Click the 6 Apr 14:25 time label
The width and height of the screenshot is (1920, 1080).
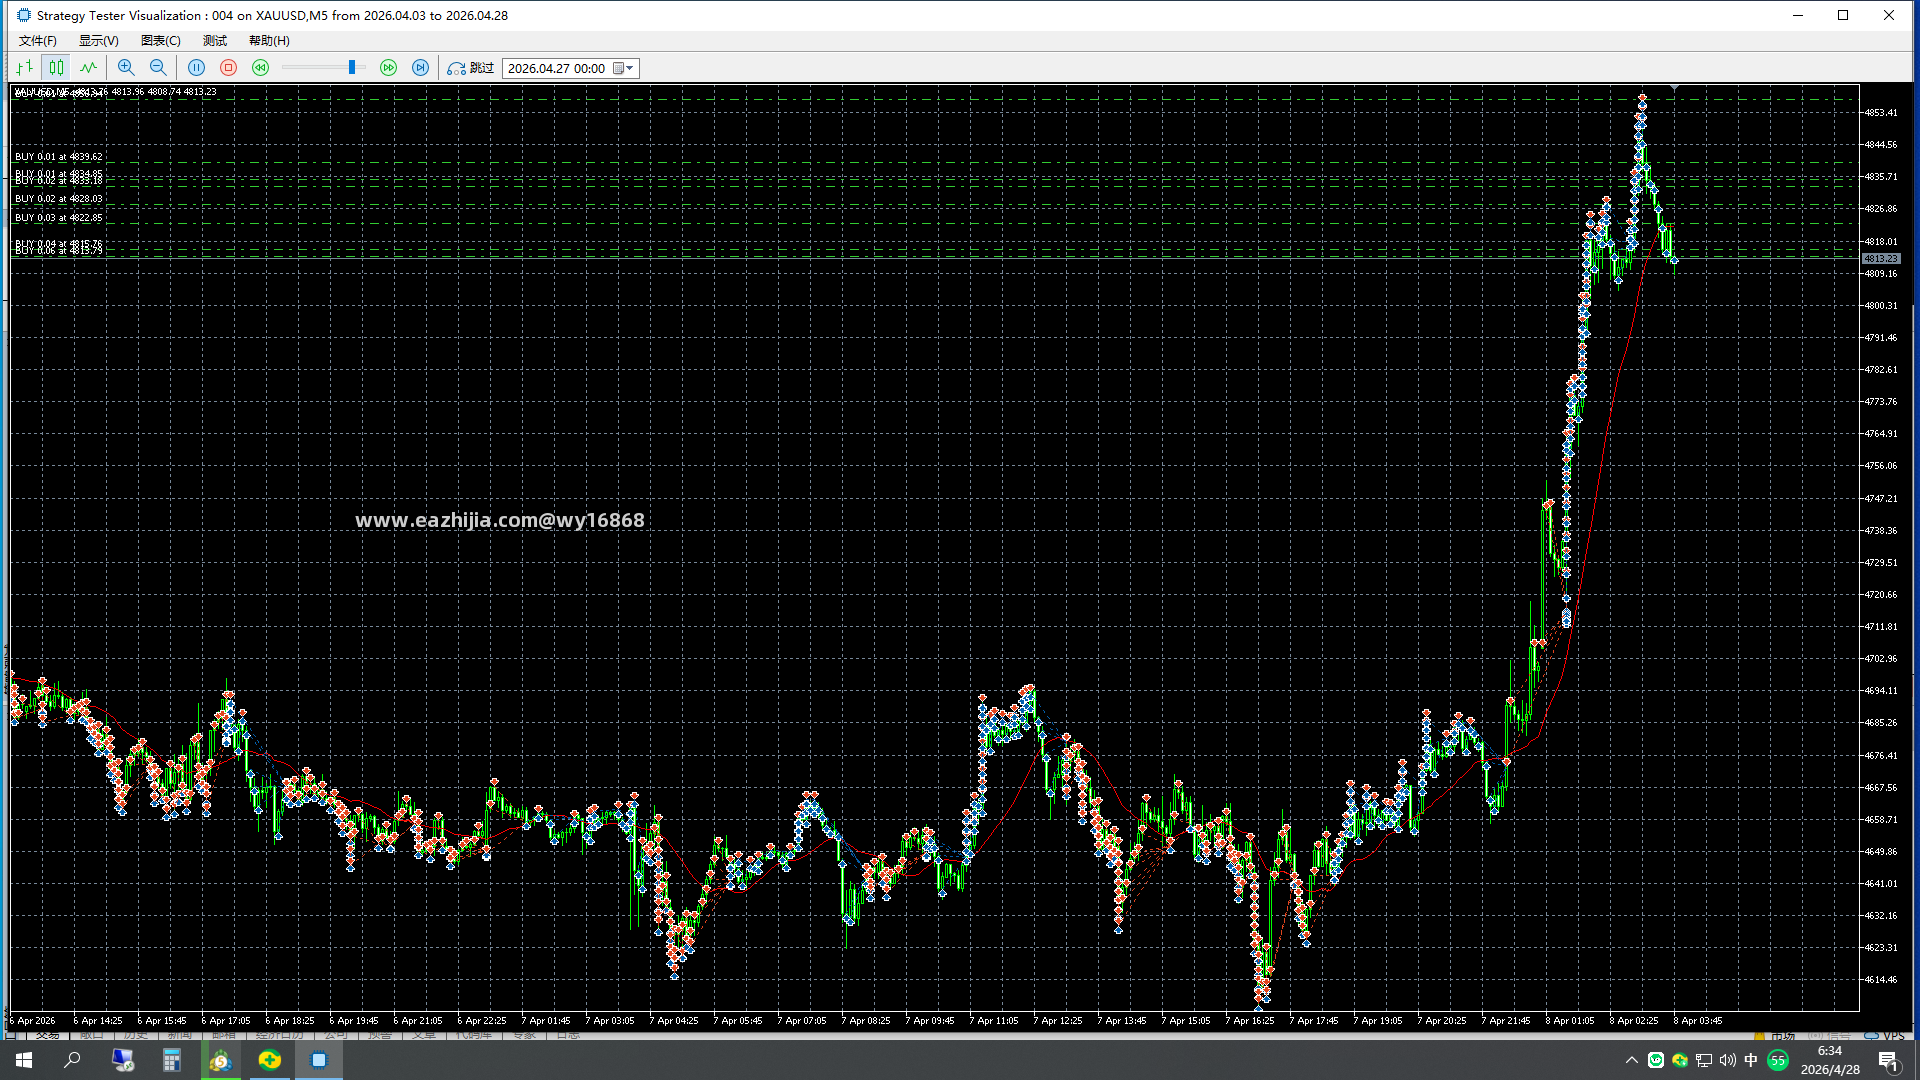point(98,1021)
